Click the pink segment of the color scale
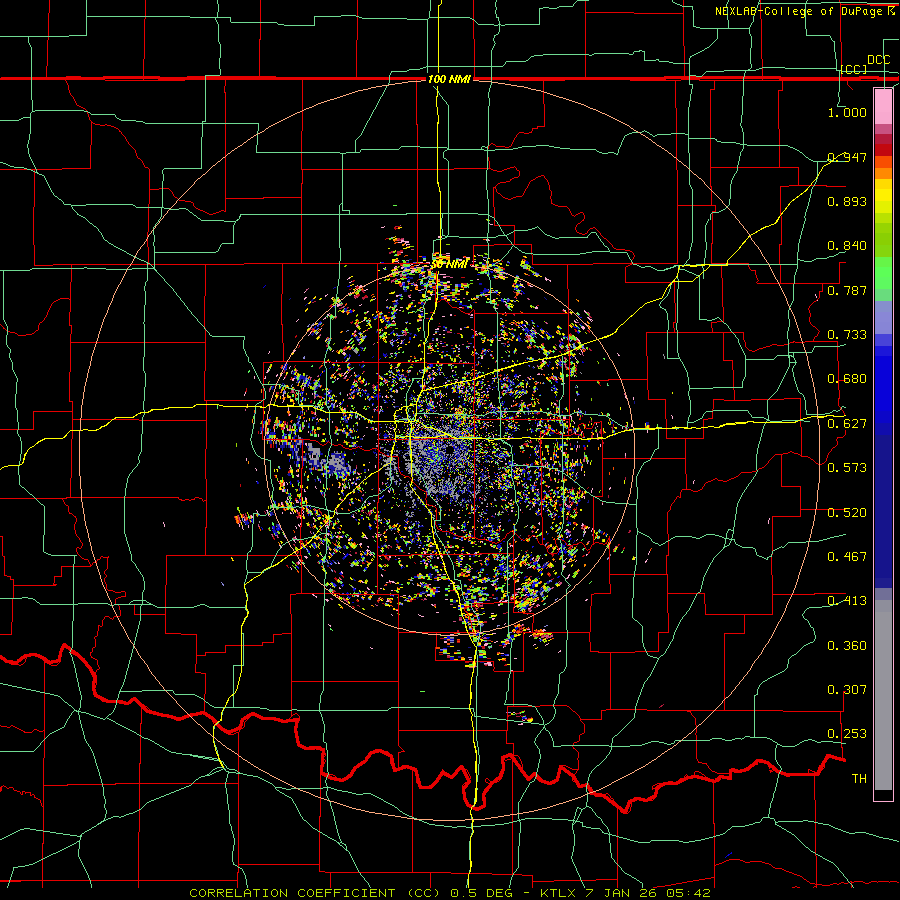Image resolution: width=900 pixels, height=900 pixels. [x=883, y=107]
